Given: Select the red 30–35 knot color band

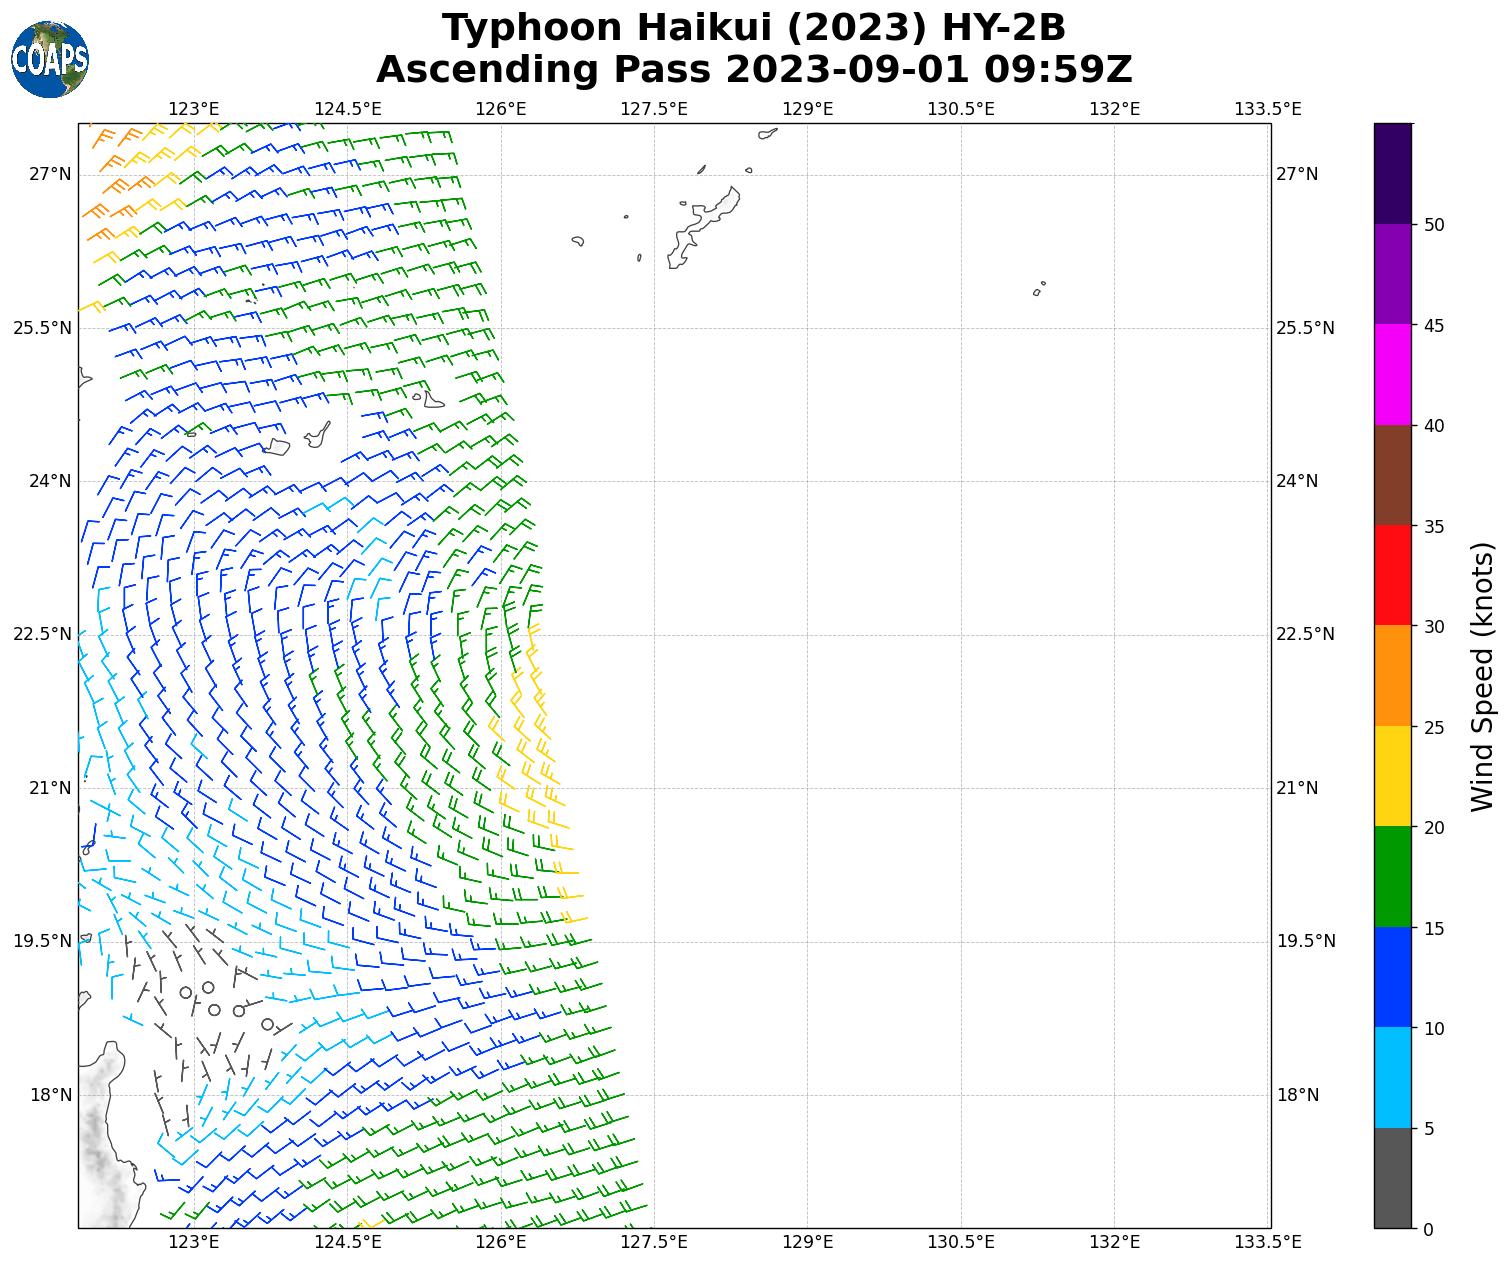Looking at the screenshot, I should point(1392,575).
